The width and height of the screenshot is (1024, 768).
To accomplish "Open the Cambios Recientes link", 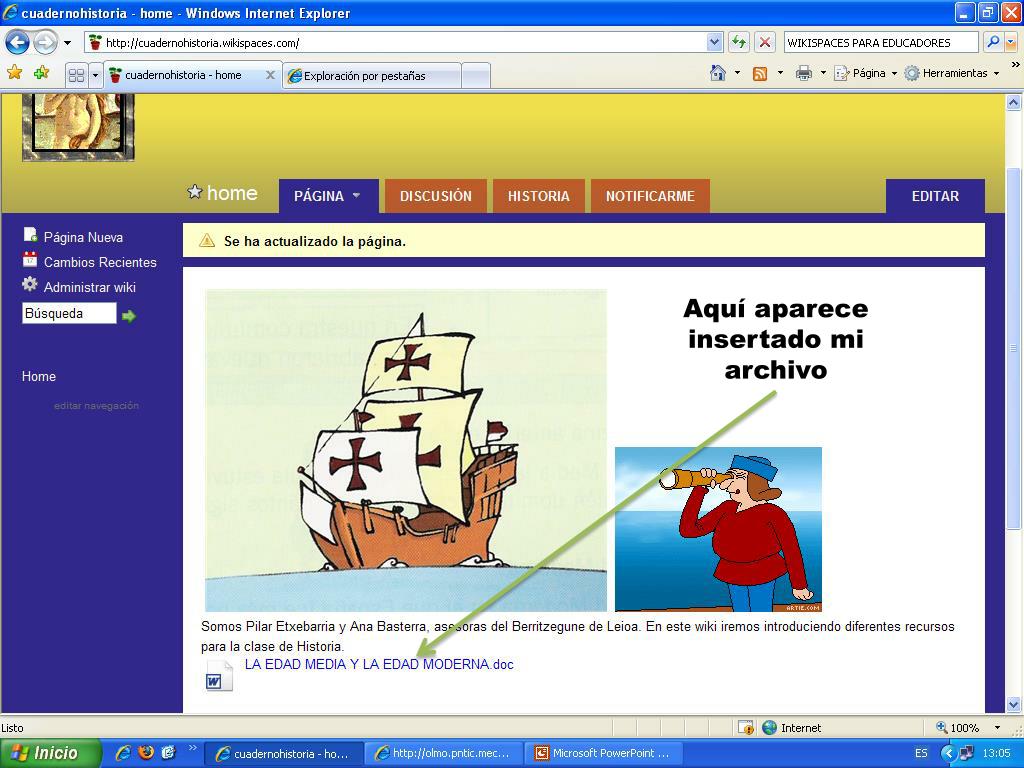I will click(100, 262).
